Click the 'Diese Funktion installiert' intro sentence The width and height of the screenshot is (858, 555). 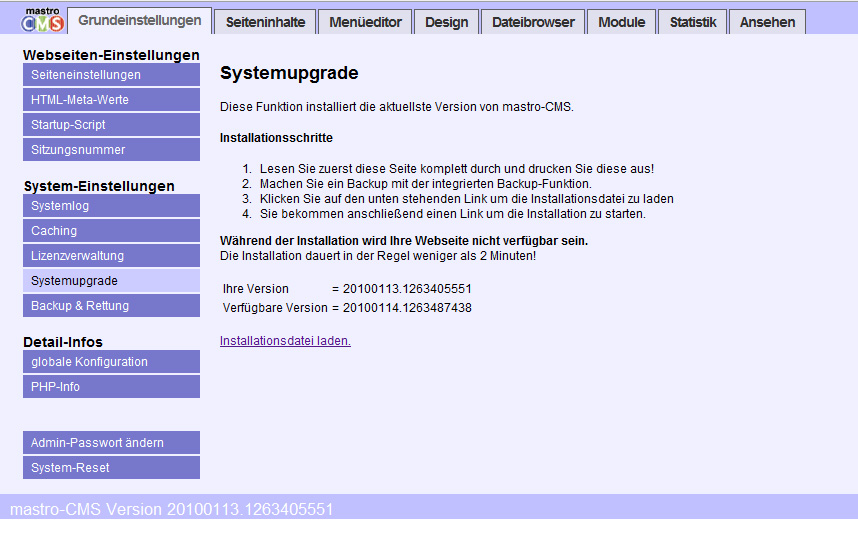click(397, 107)
